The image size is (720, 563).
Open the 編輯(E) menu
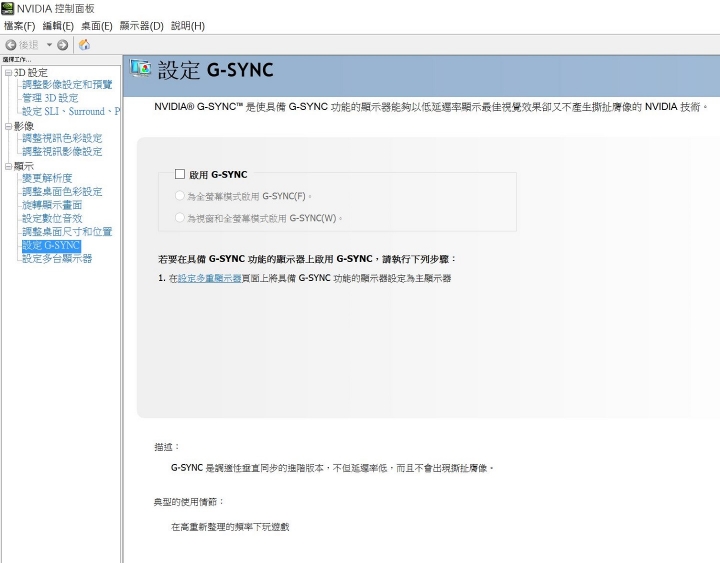click(x=58, y=26)
